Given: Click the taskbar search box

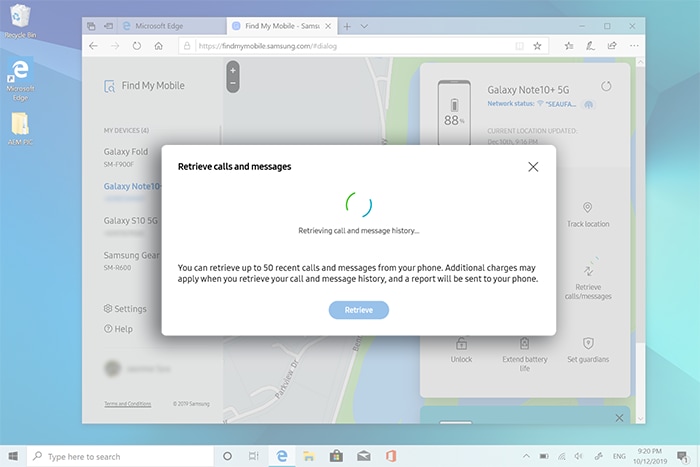Looking at the screenshot, I should coord(121,456).
